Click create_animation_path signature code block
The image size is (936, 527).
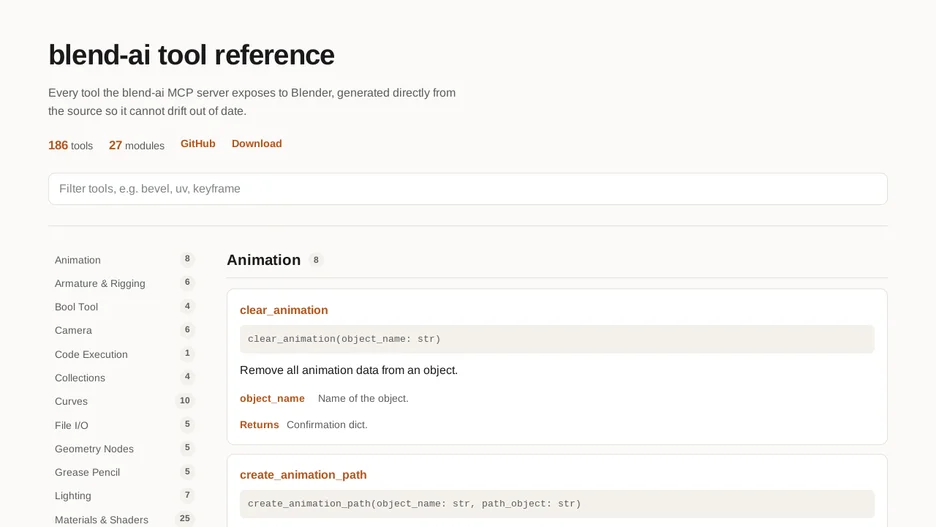557,504
